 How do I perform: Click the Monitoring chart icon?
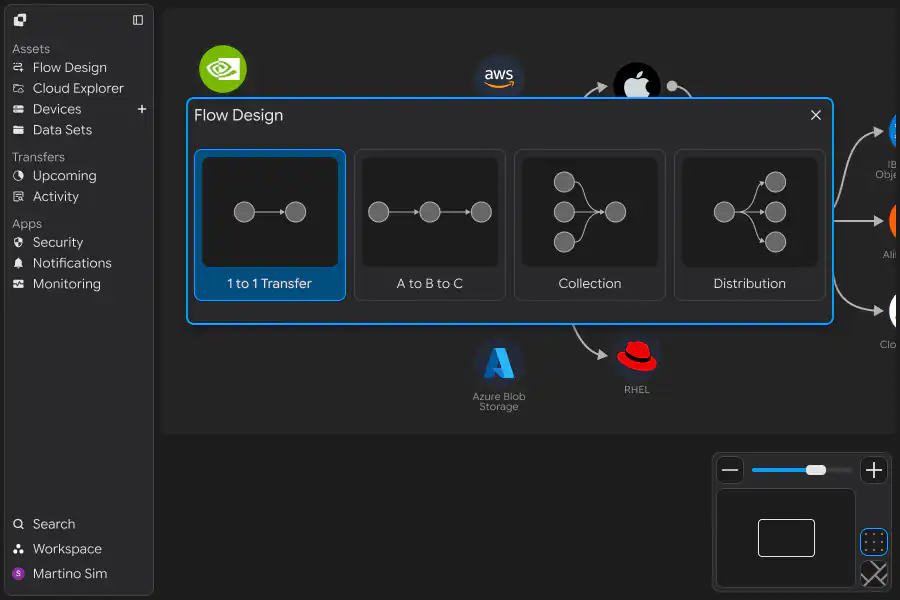(x=18, y=284)
